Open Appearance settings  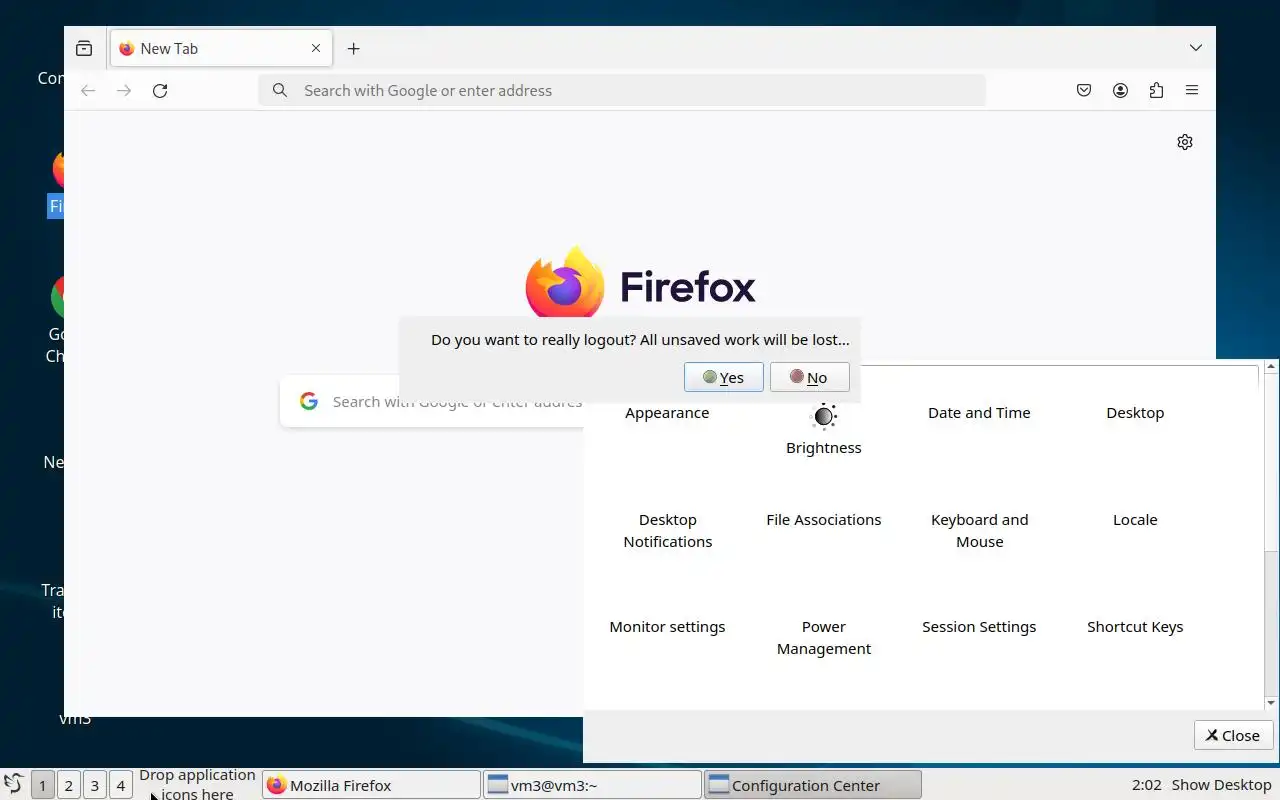click(x=667, y=413)
